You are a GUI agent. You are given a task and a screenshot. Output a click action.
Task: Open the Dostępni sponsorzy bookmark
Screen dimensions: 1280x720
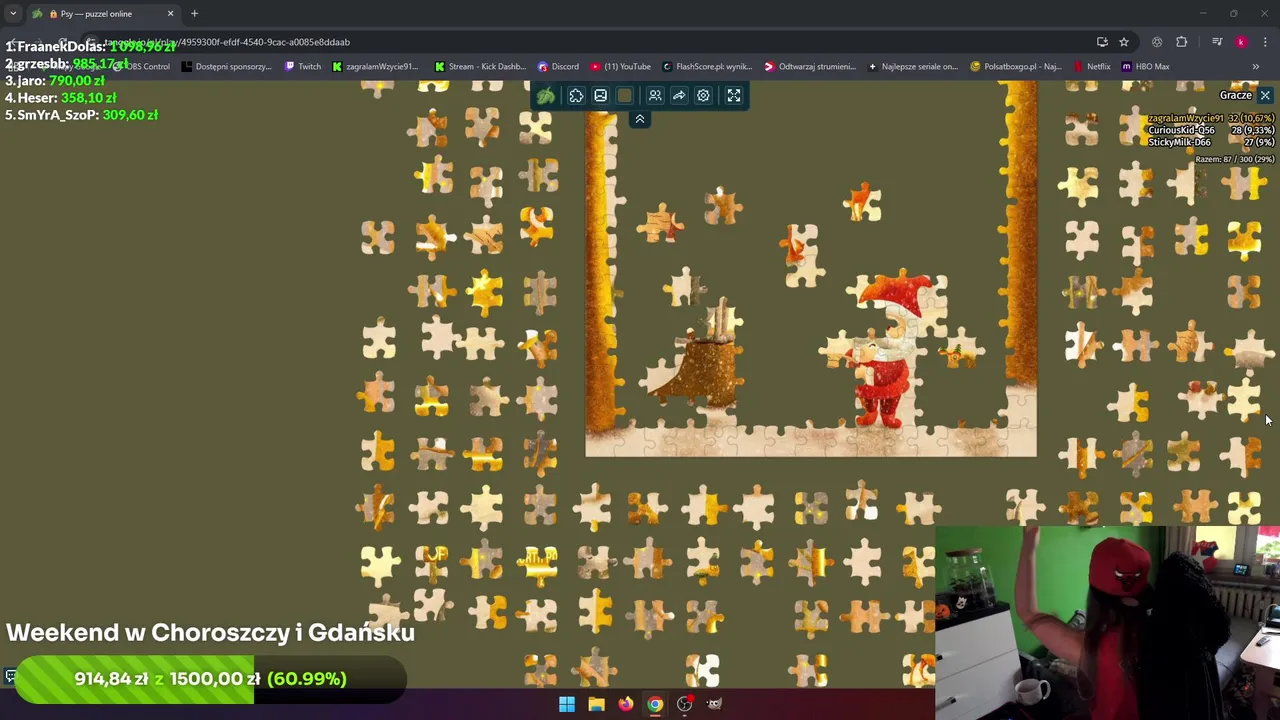pyautogui.click(x=226, y=67)
